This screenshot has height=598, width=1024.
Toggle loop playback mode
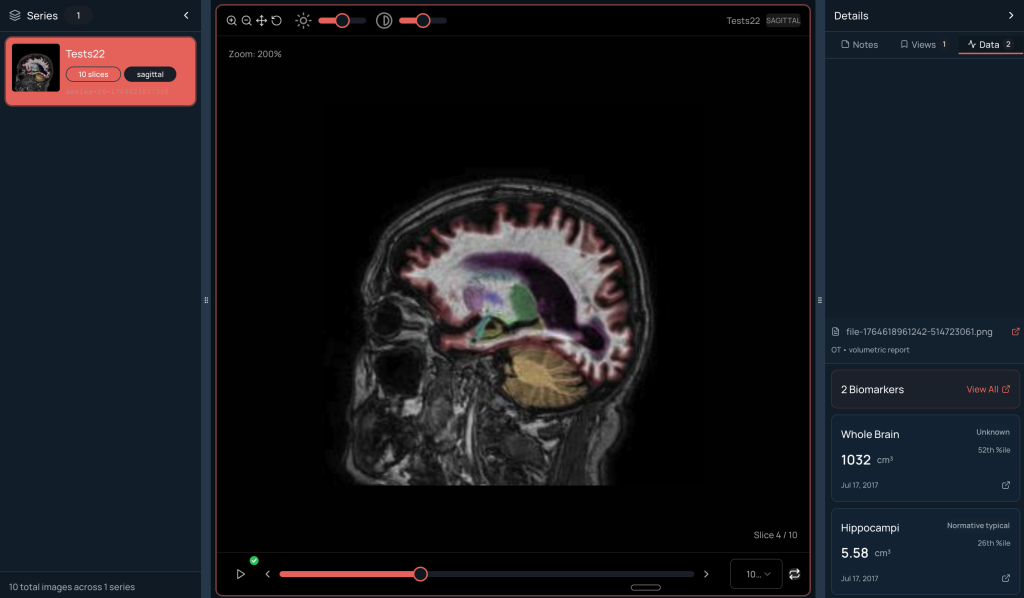tap(794, 574)
